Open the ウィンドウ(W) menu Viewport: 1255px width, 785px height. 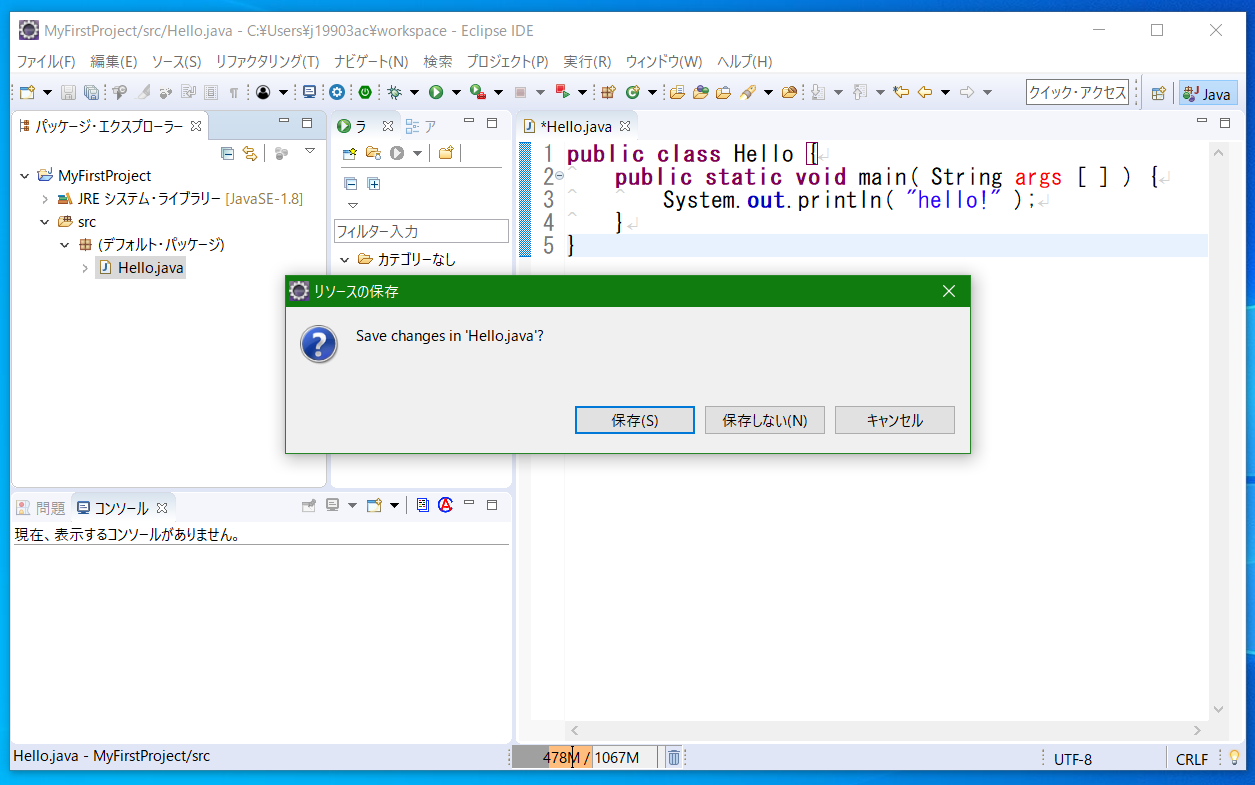point(664,61)
